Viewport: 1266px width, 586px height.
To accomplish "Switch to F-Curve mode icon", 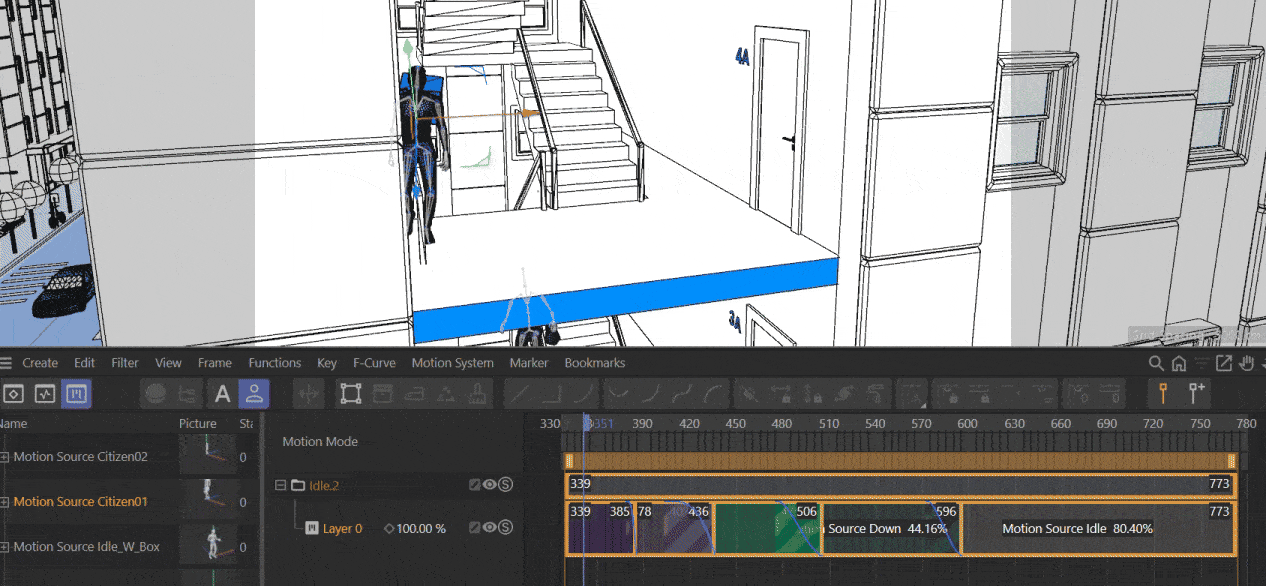I will [x=45, y=394].
